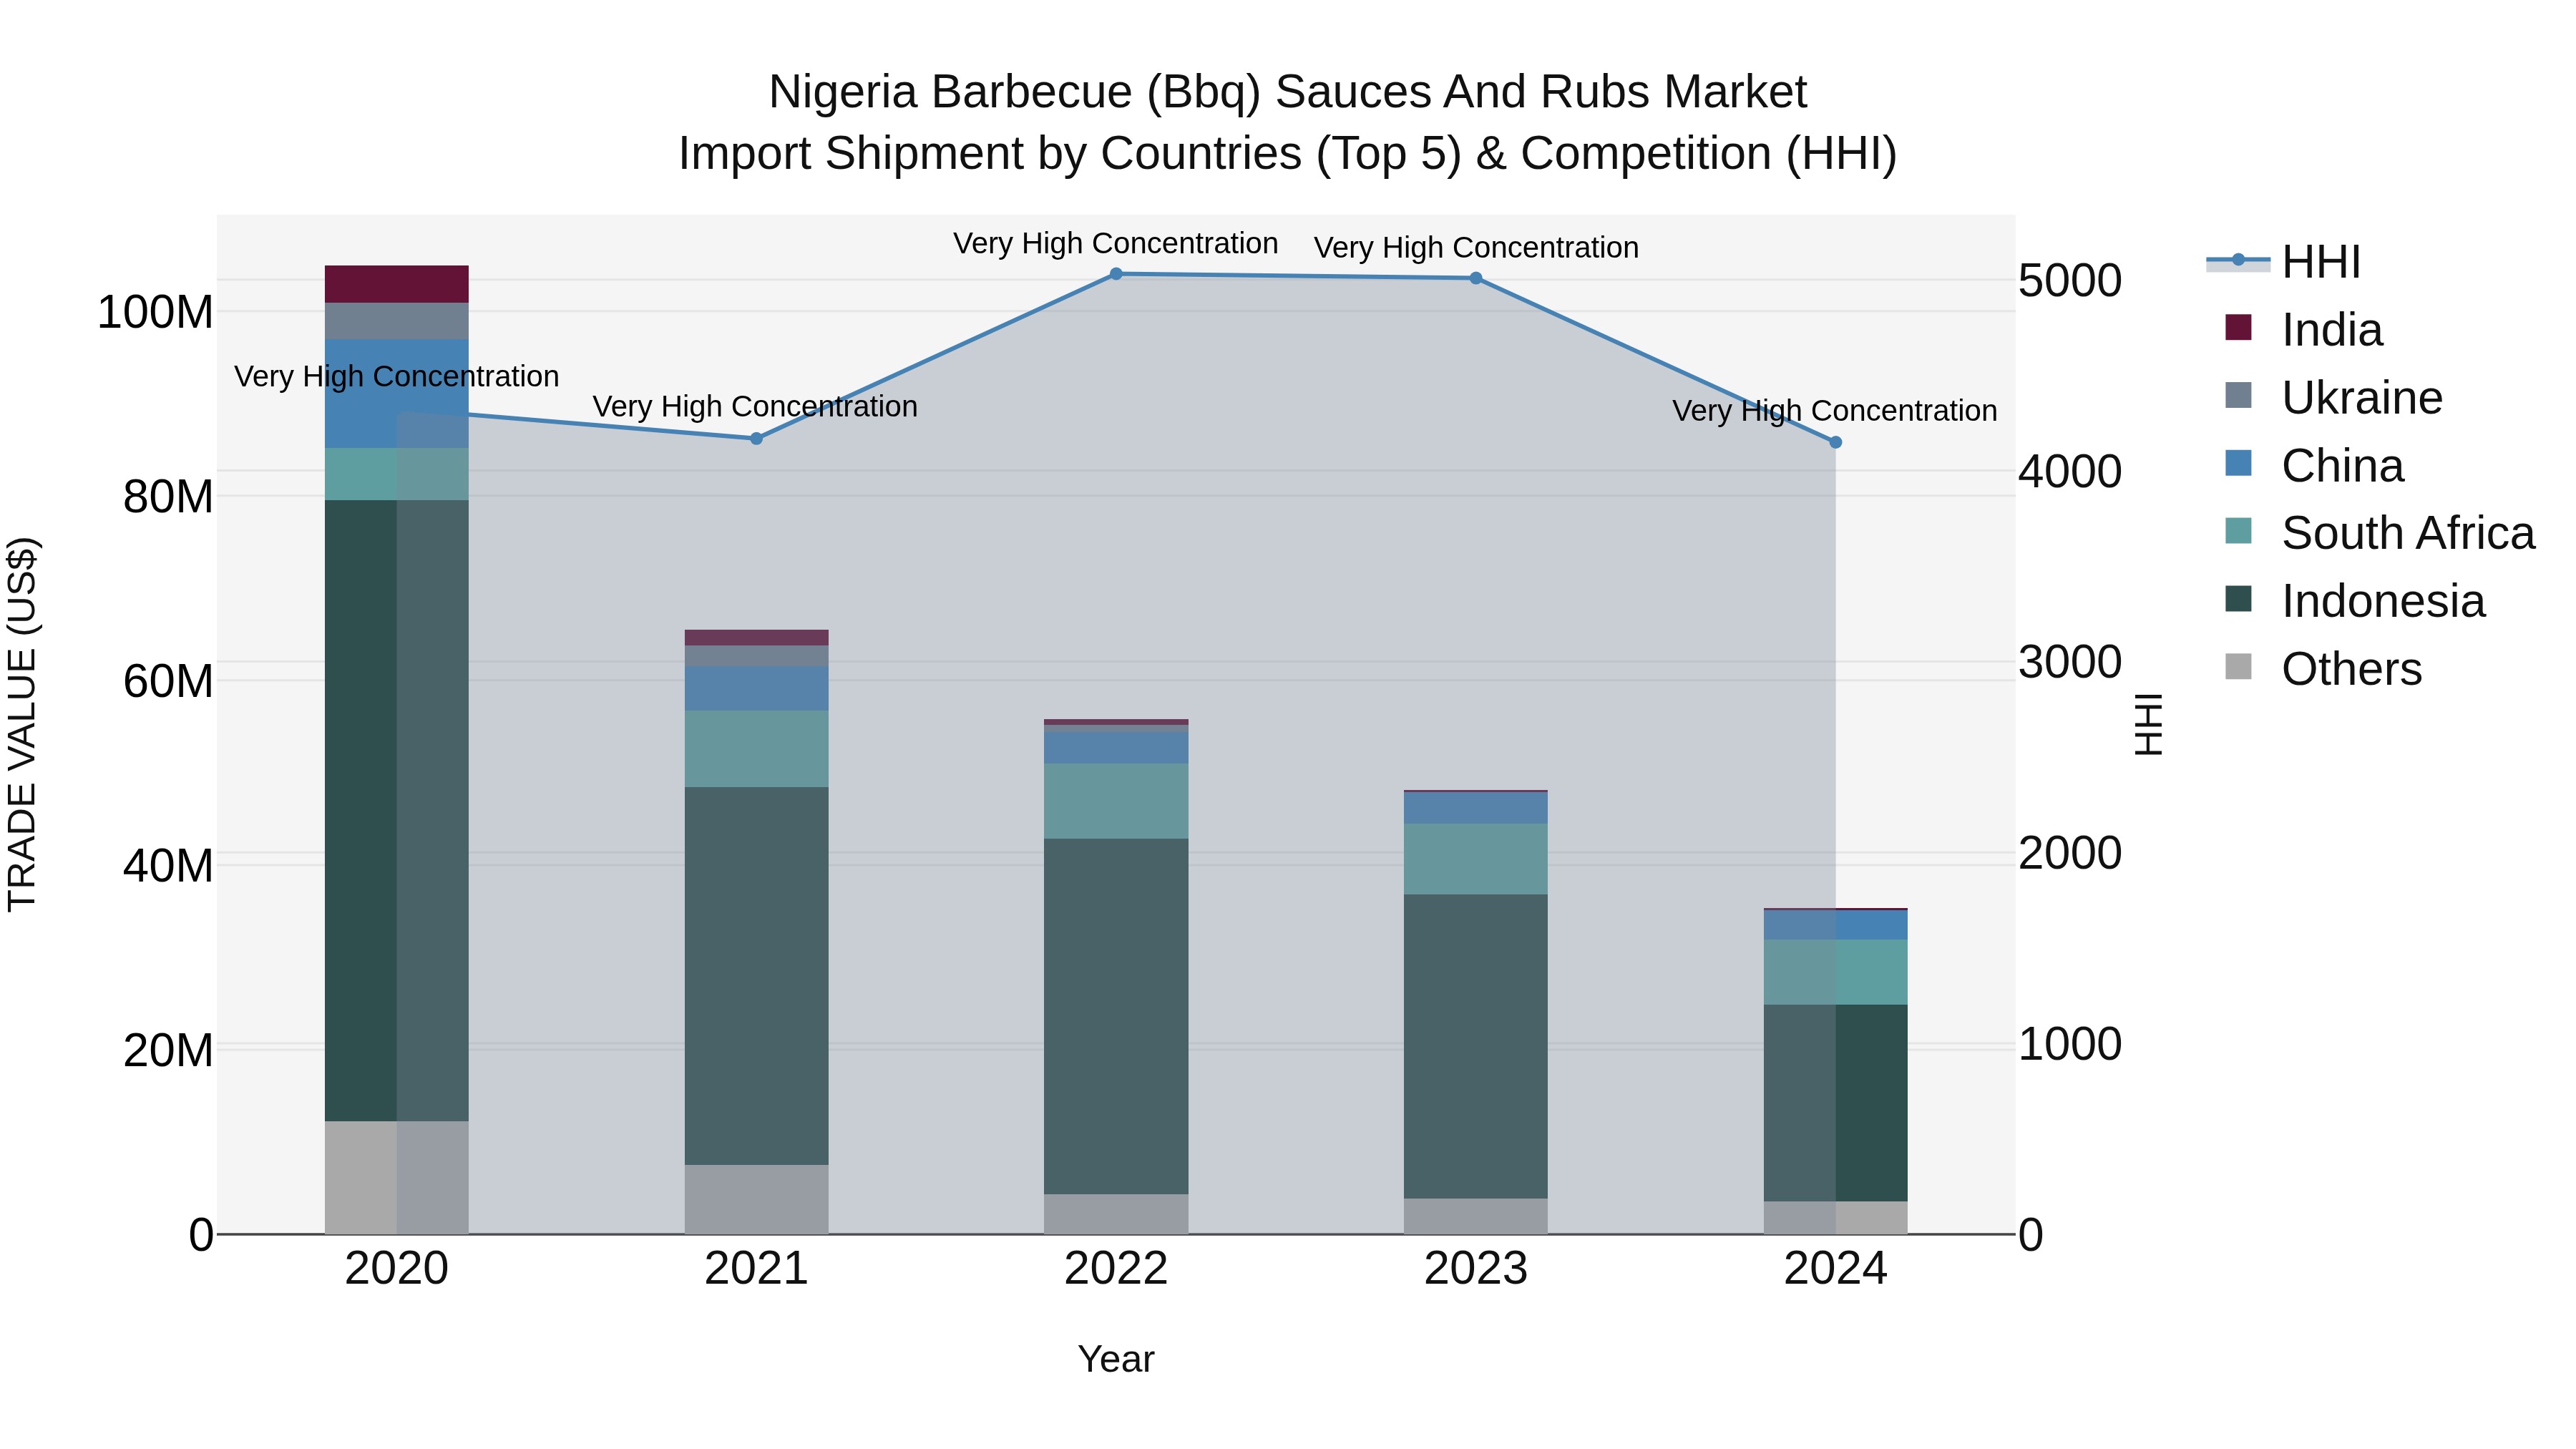The height and width of the screenshot is (1449, 2576).
Task: Click the 5000 right axis tick label
Action: click(x=2069, y=280)
